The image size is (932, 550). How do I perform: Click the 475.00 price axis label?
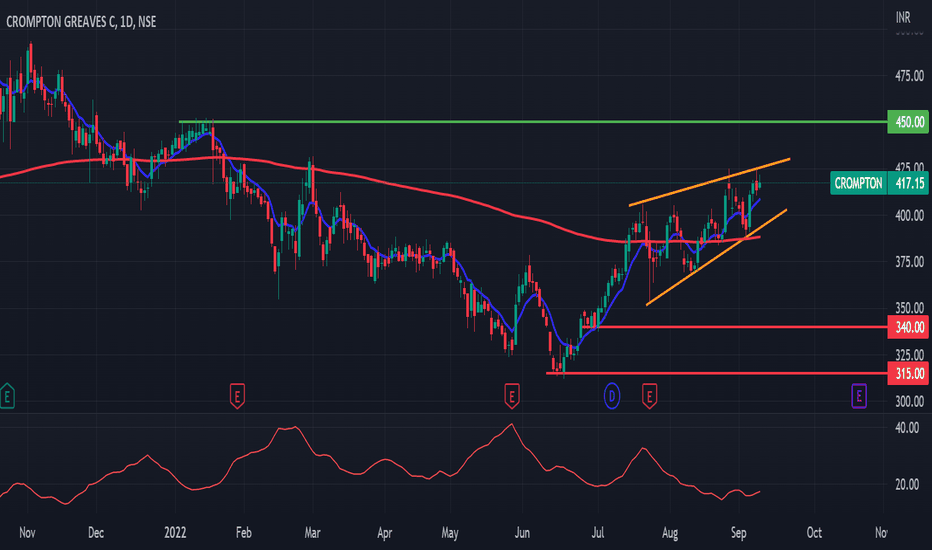click(x=909, y=76)
